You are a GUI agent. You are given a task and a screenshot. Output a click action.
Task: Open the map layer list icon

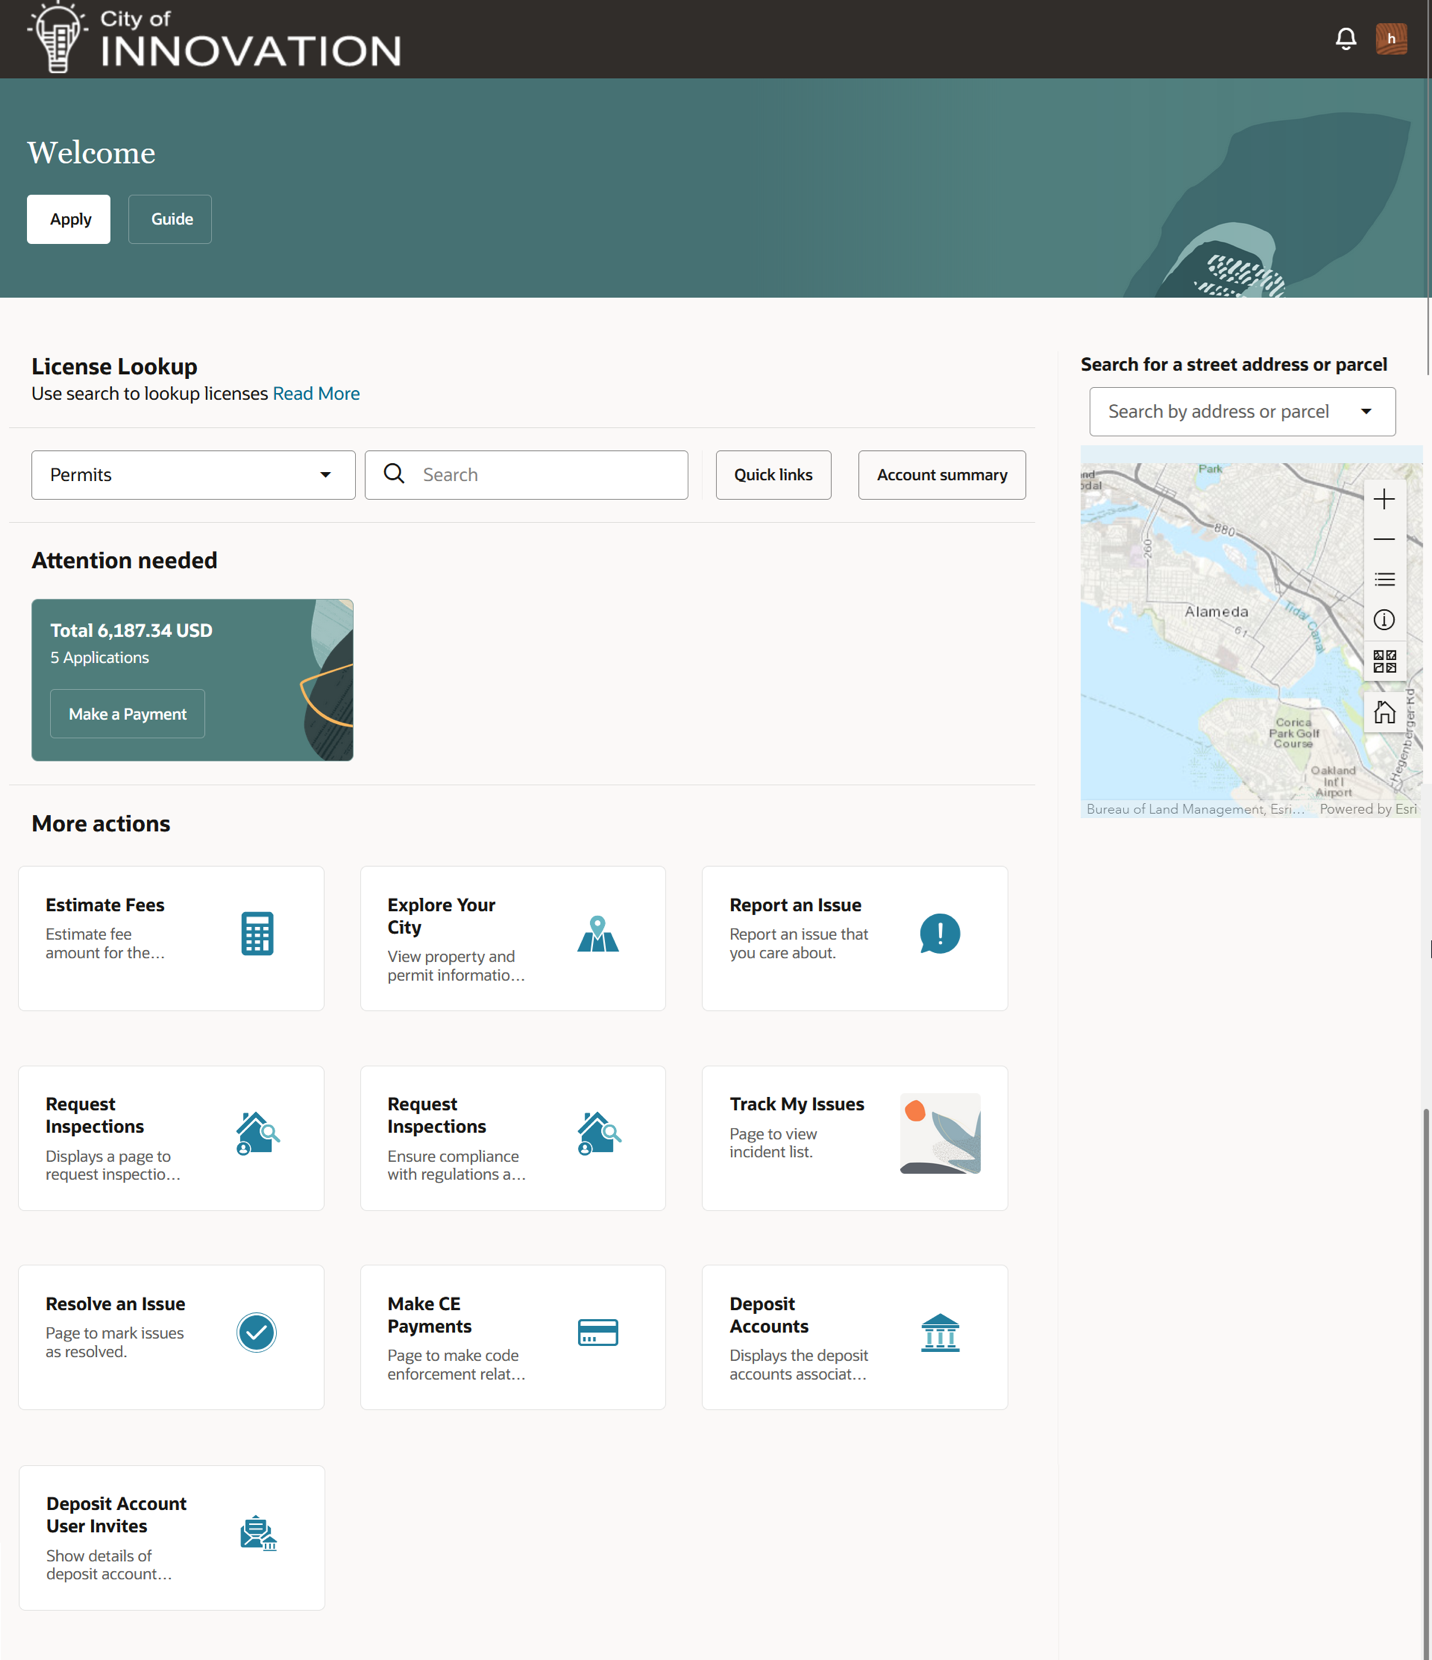(x=1384, y=580)
